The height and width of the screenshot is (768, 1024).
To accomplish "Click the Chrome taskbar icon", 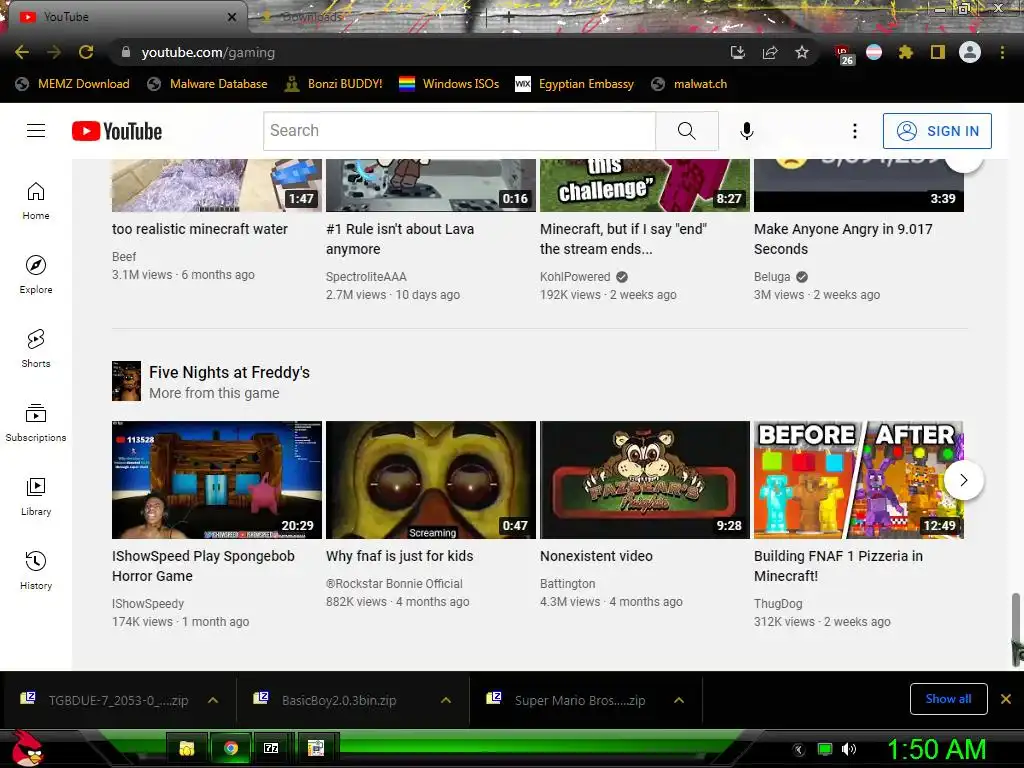I will (231, 748).
